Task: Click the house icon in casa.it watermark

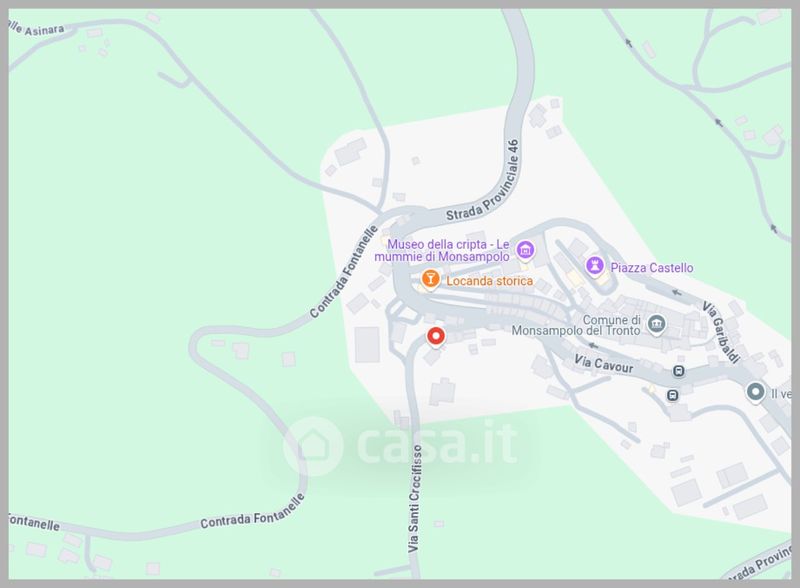Action: coord(313,446)
